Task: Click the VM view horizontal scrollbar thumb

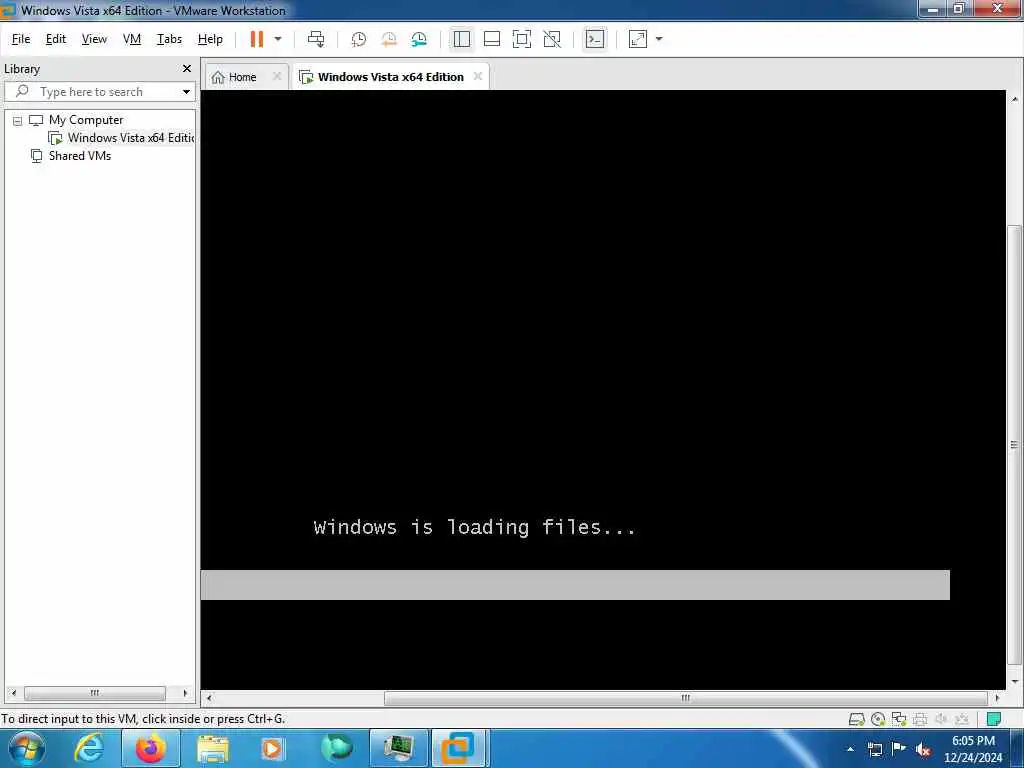Action: (686, 698)
